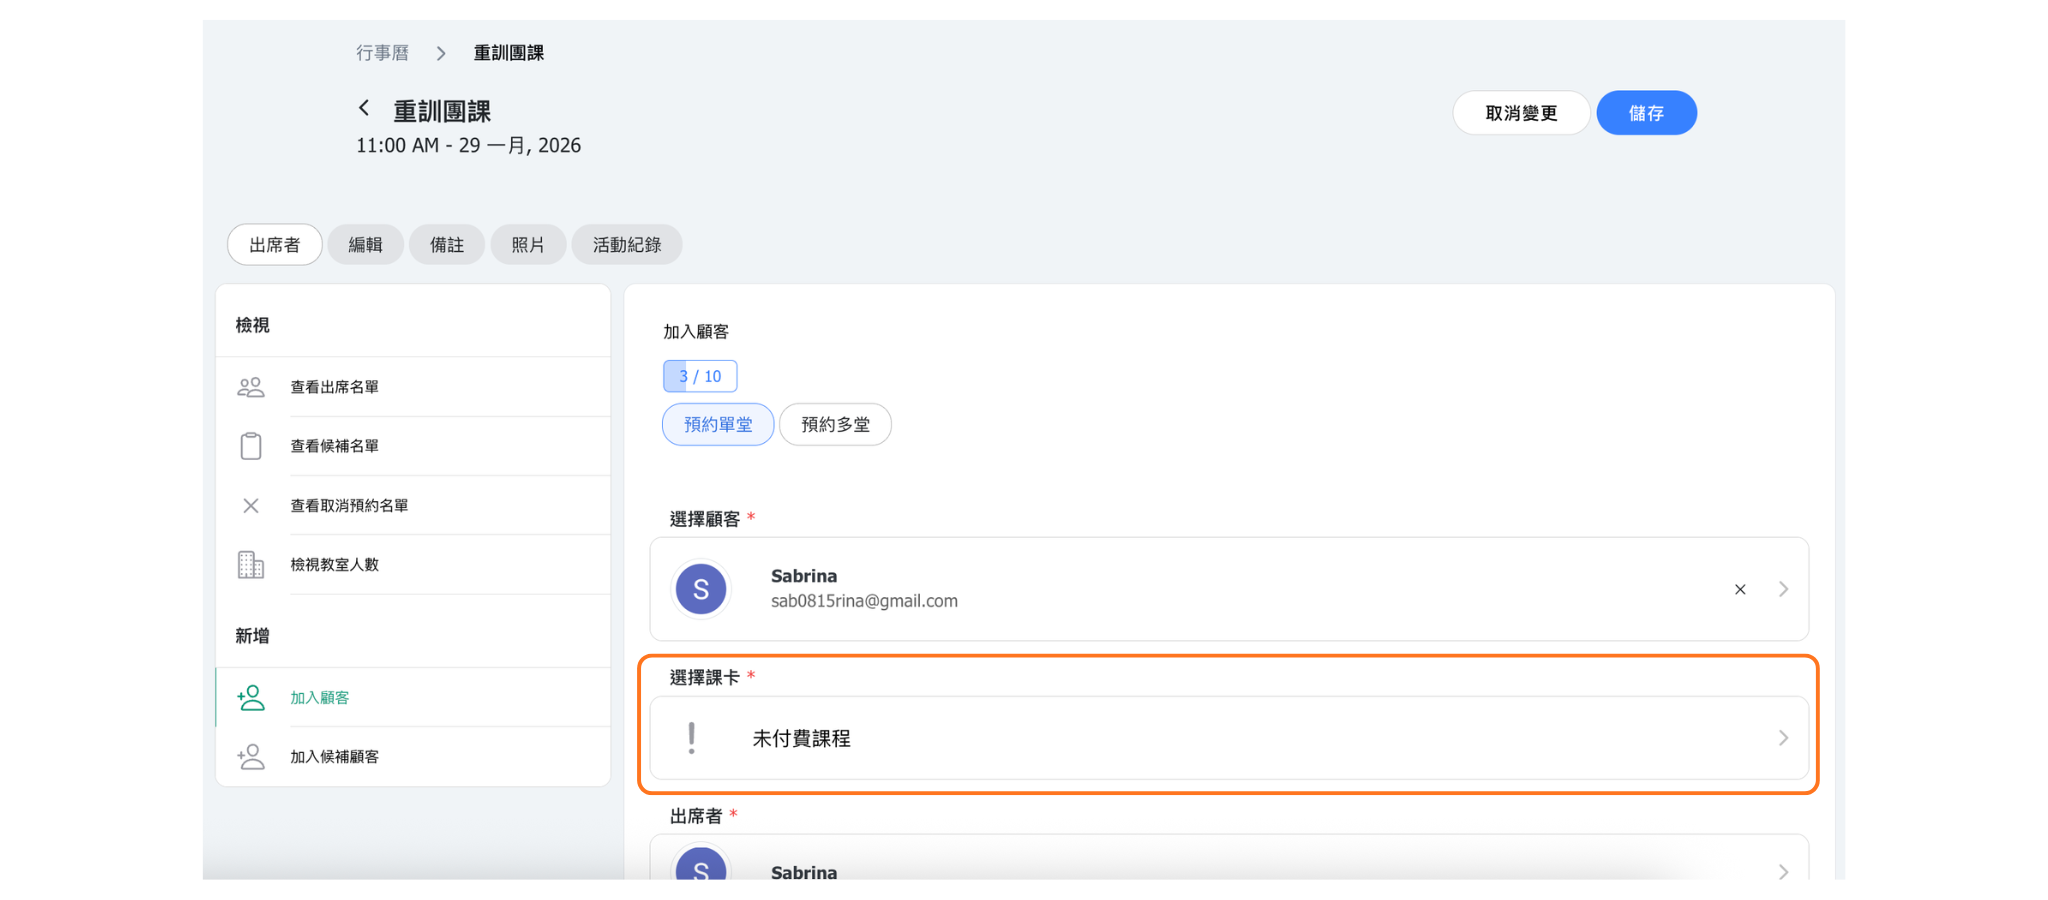This screenshot has height=900, width=2048.
Task: Click the add waitlist customer icon
Action: click(x=251, y=757)
